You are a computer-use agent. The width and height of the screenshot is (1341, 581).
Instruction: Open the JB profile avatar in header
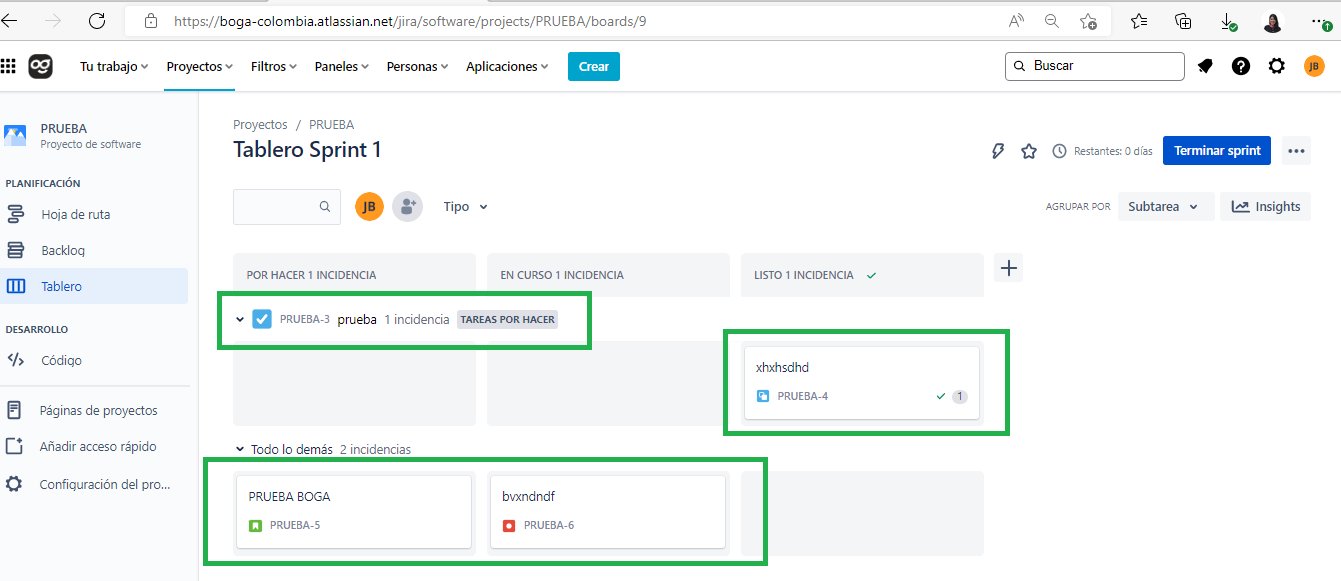pyautogui.click(x=1314, y=66)
